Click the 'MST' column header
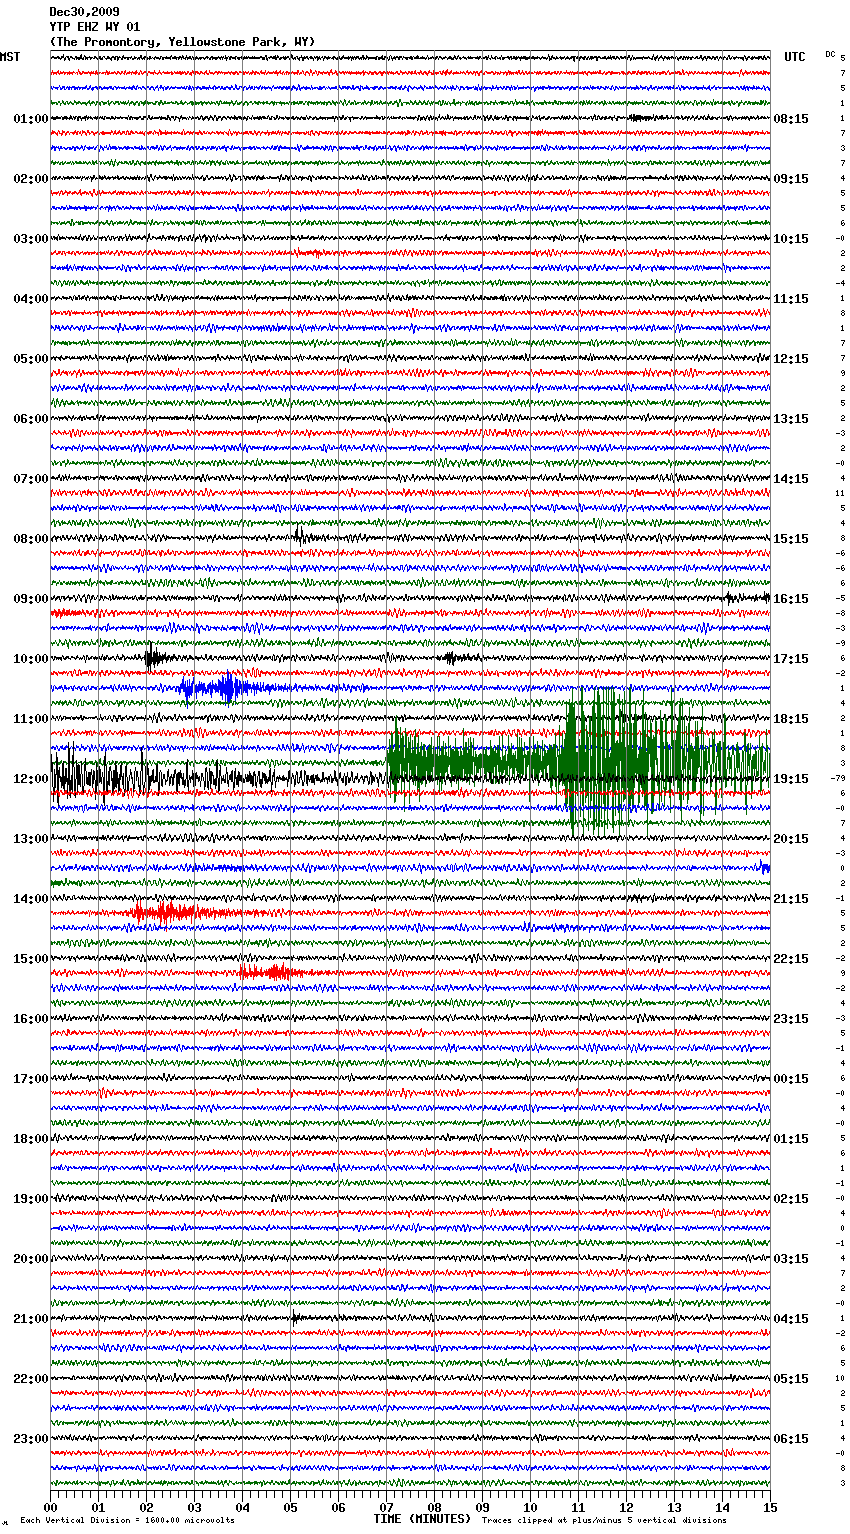Screen dimensions: 850x1534 tap(10, 57)
